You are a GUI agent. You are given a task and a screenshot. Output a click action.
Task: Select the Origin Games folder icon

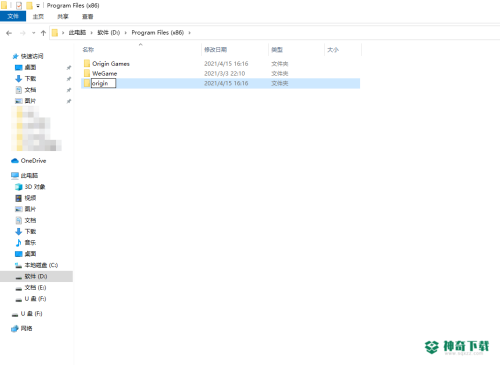[87, 63]
